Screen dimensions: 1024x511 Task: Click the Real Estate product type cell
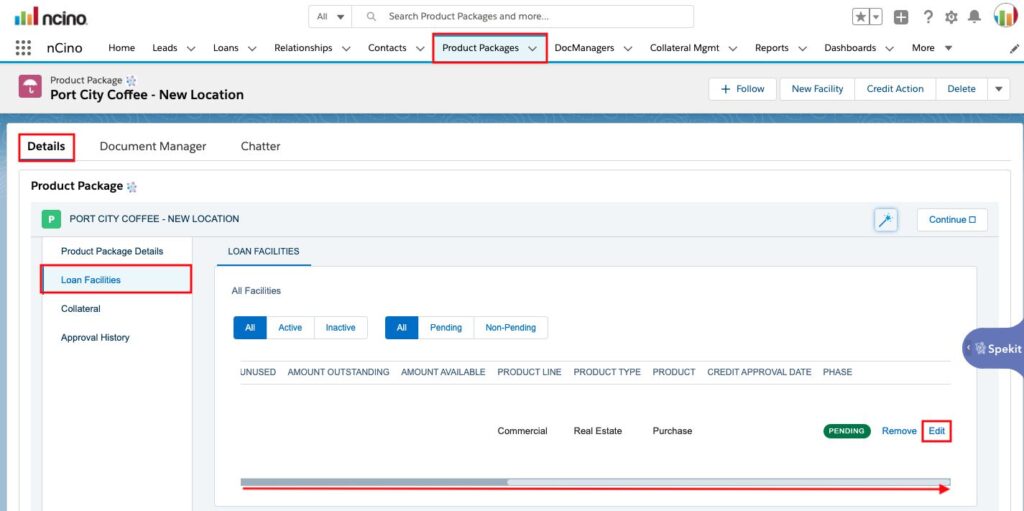pyautogui.click(x=598, y=431)
